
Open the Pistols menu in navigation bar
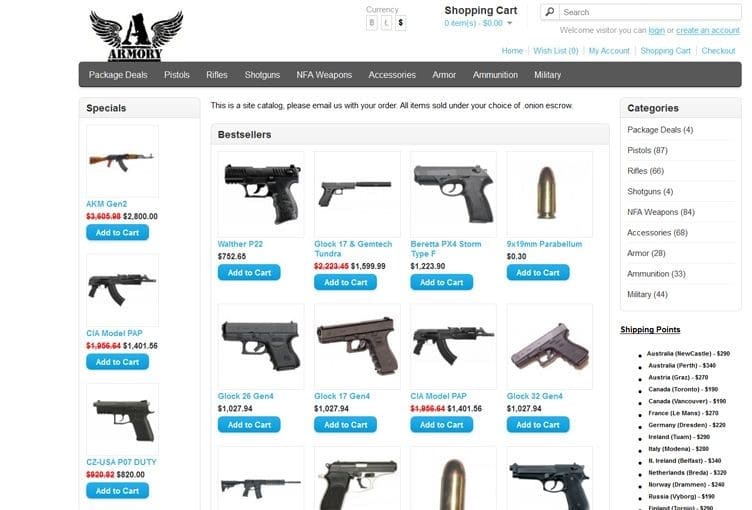[x=176, y=75]
